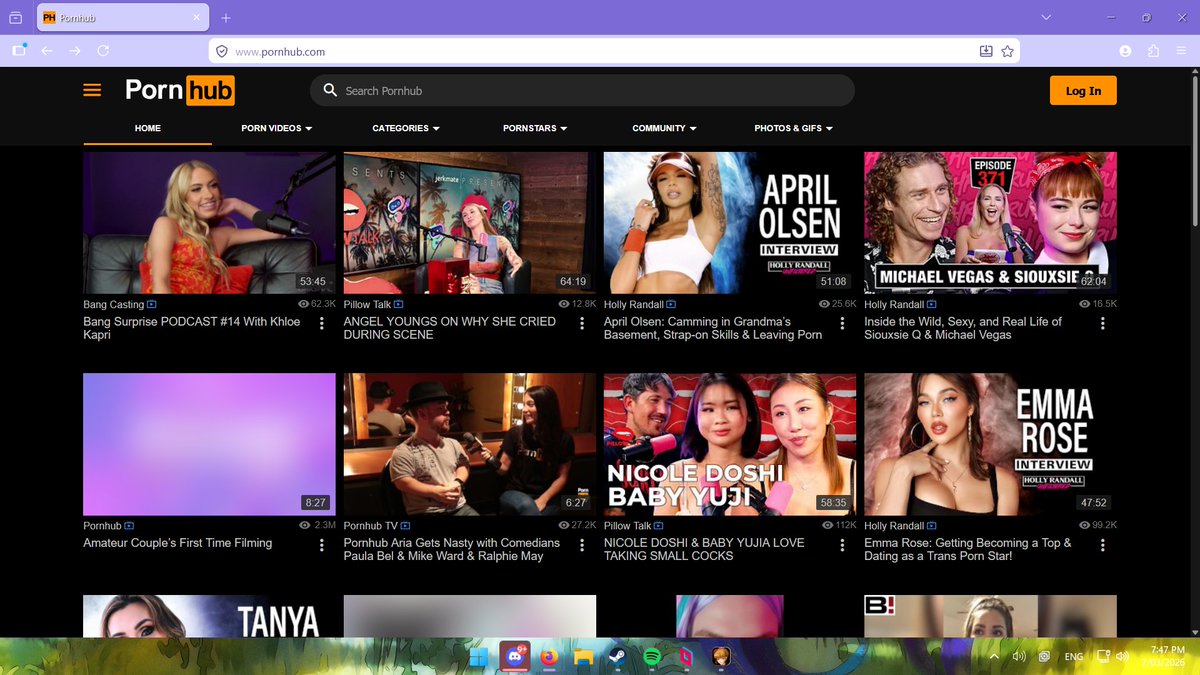Open options for Siouxsie Q & Michael Vegas video

point(1102,323)
